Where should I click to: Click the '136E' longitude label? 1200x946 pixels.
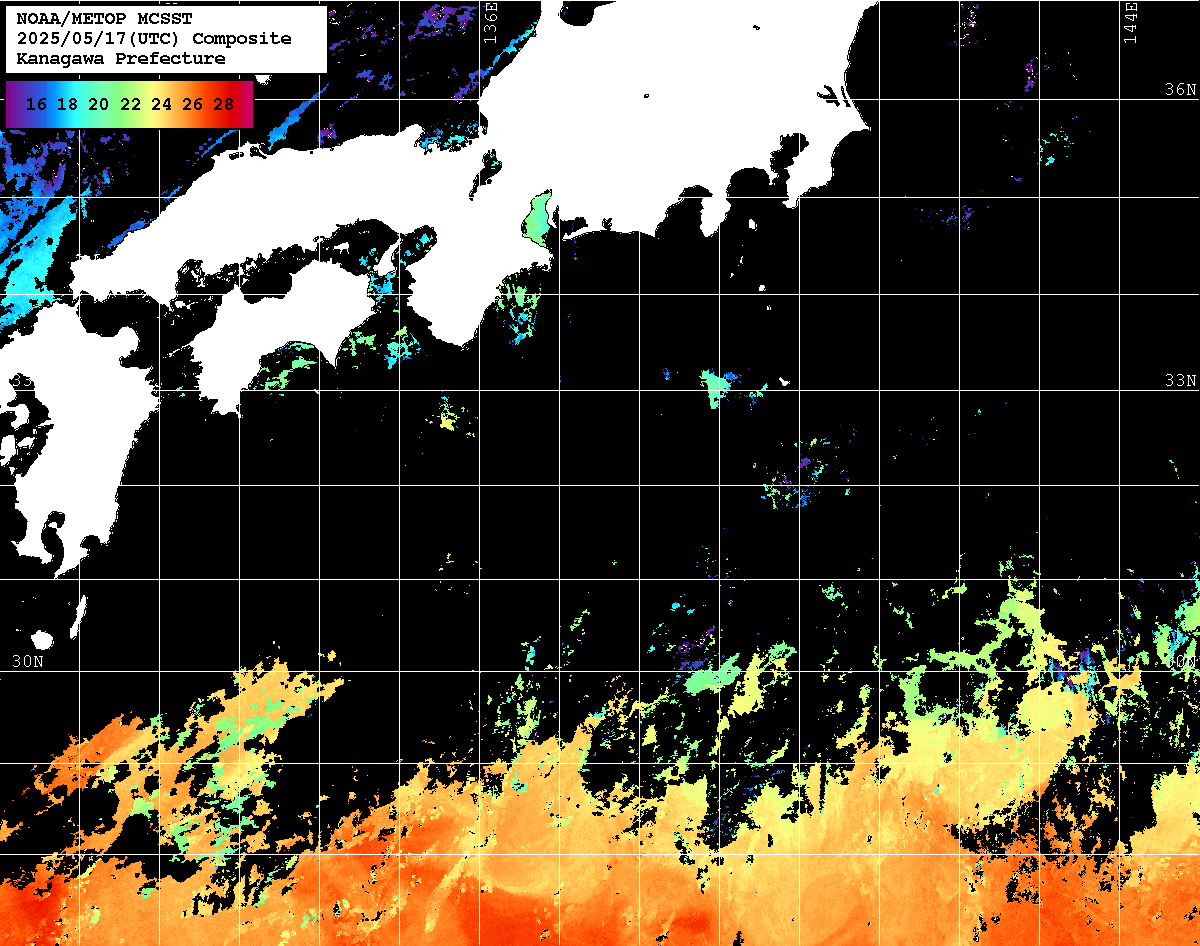(490, 22)
